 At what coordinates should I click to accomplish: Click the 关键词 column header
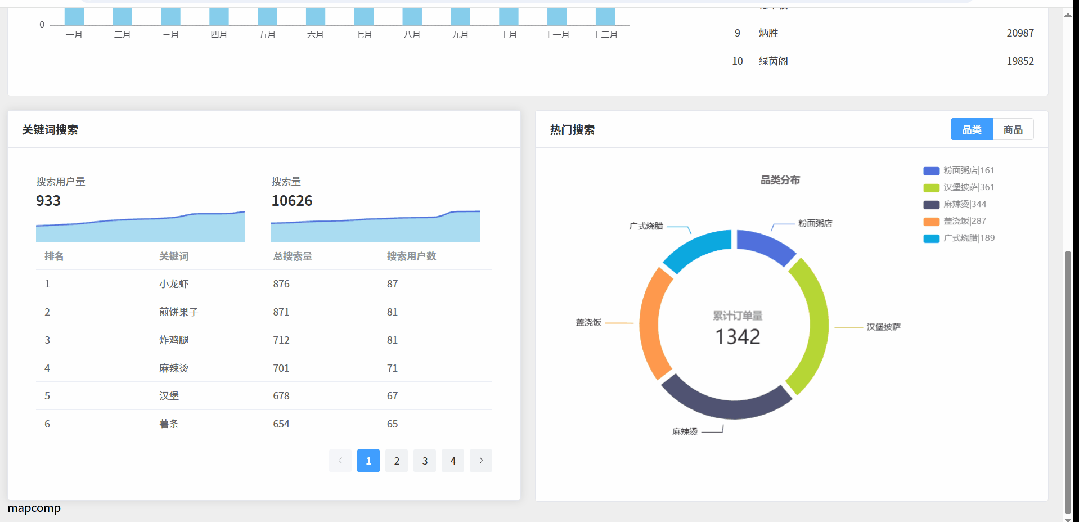[174, 256]
